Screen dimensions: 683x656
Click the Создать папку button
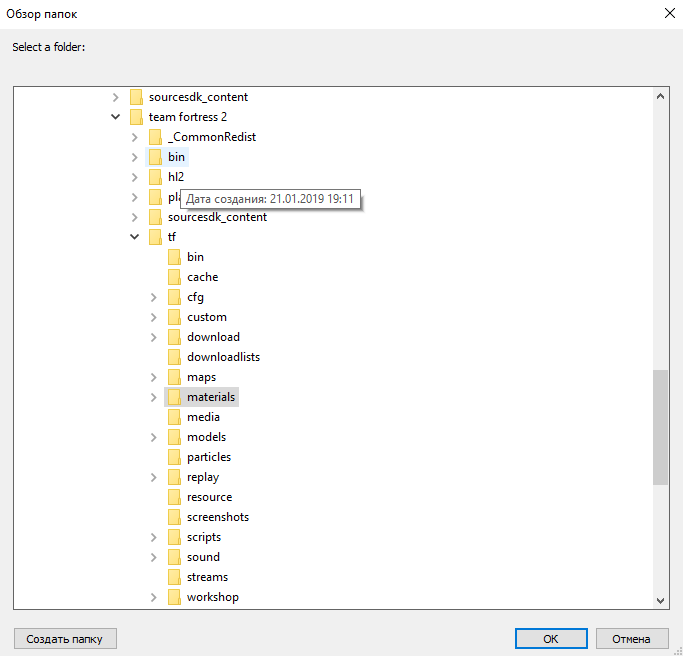(x=65, y=639)
